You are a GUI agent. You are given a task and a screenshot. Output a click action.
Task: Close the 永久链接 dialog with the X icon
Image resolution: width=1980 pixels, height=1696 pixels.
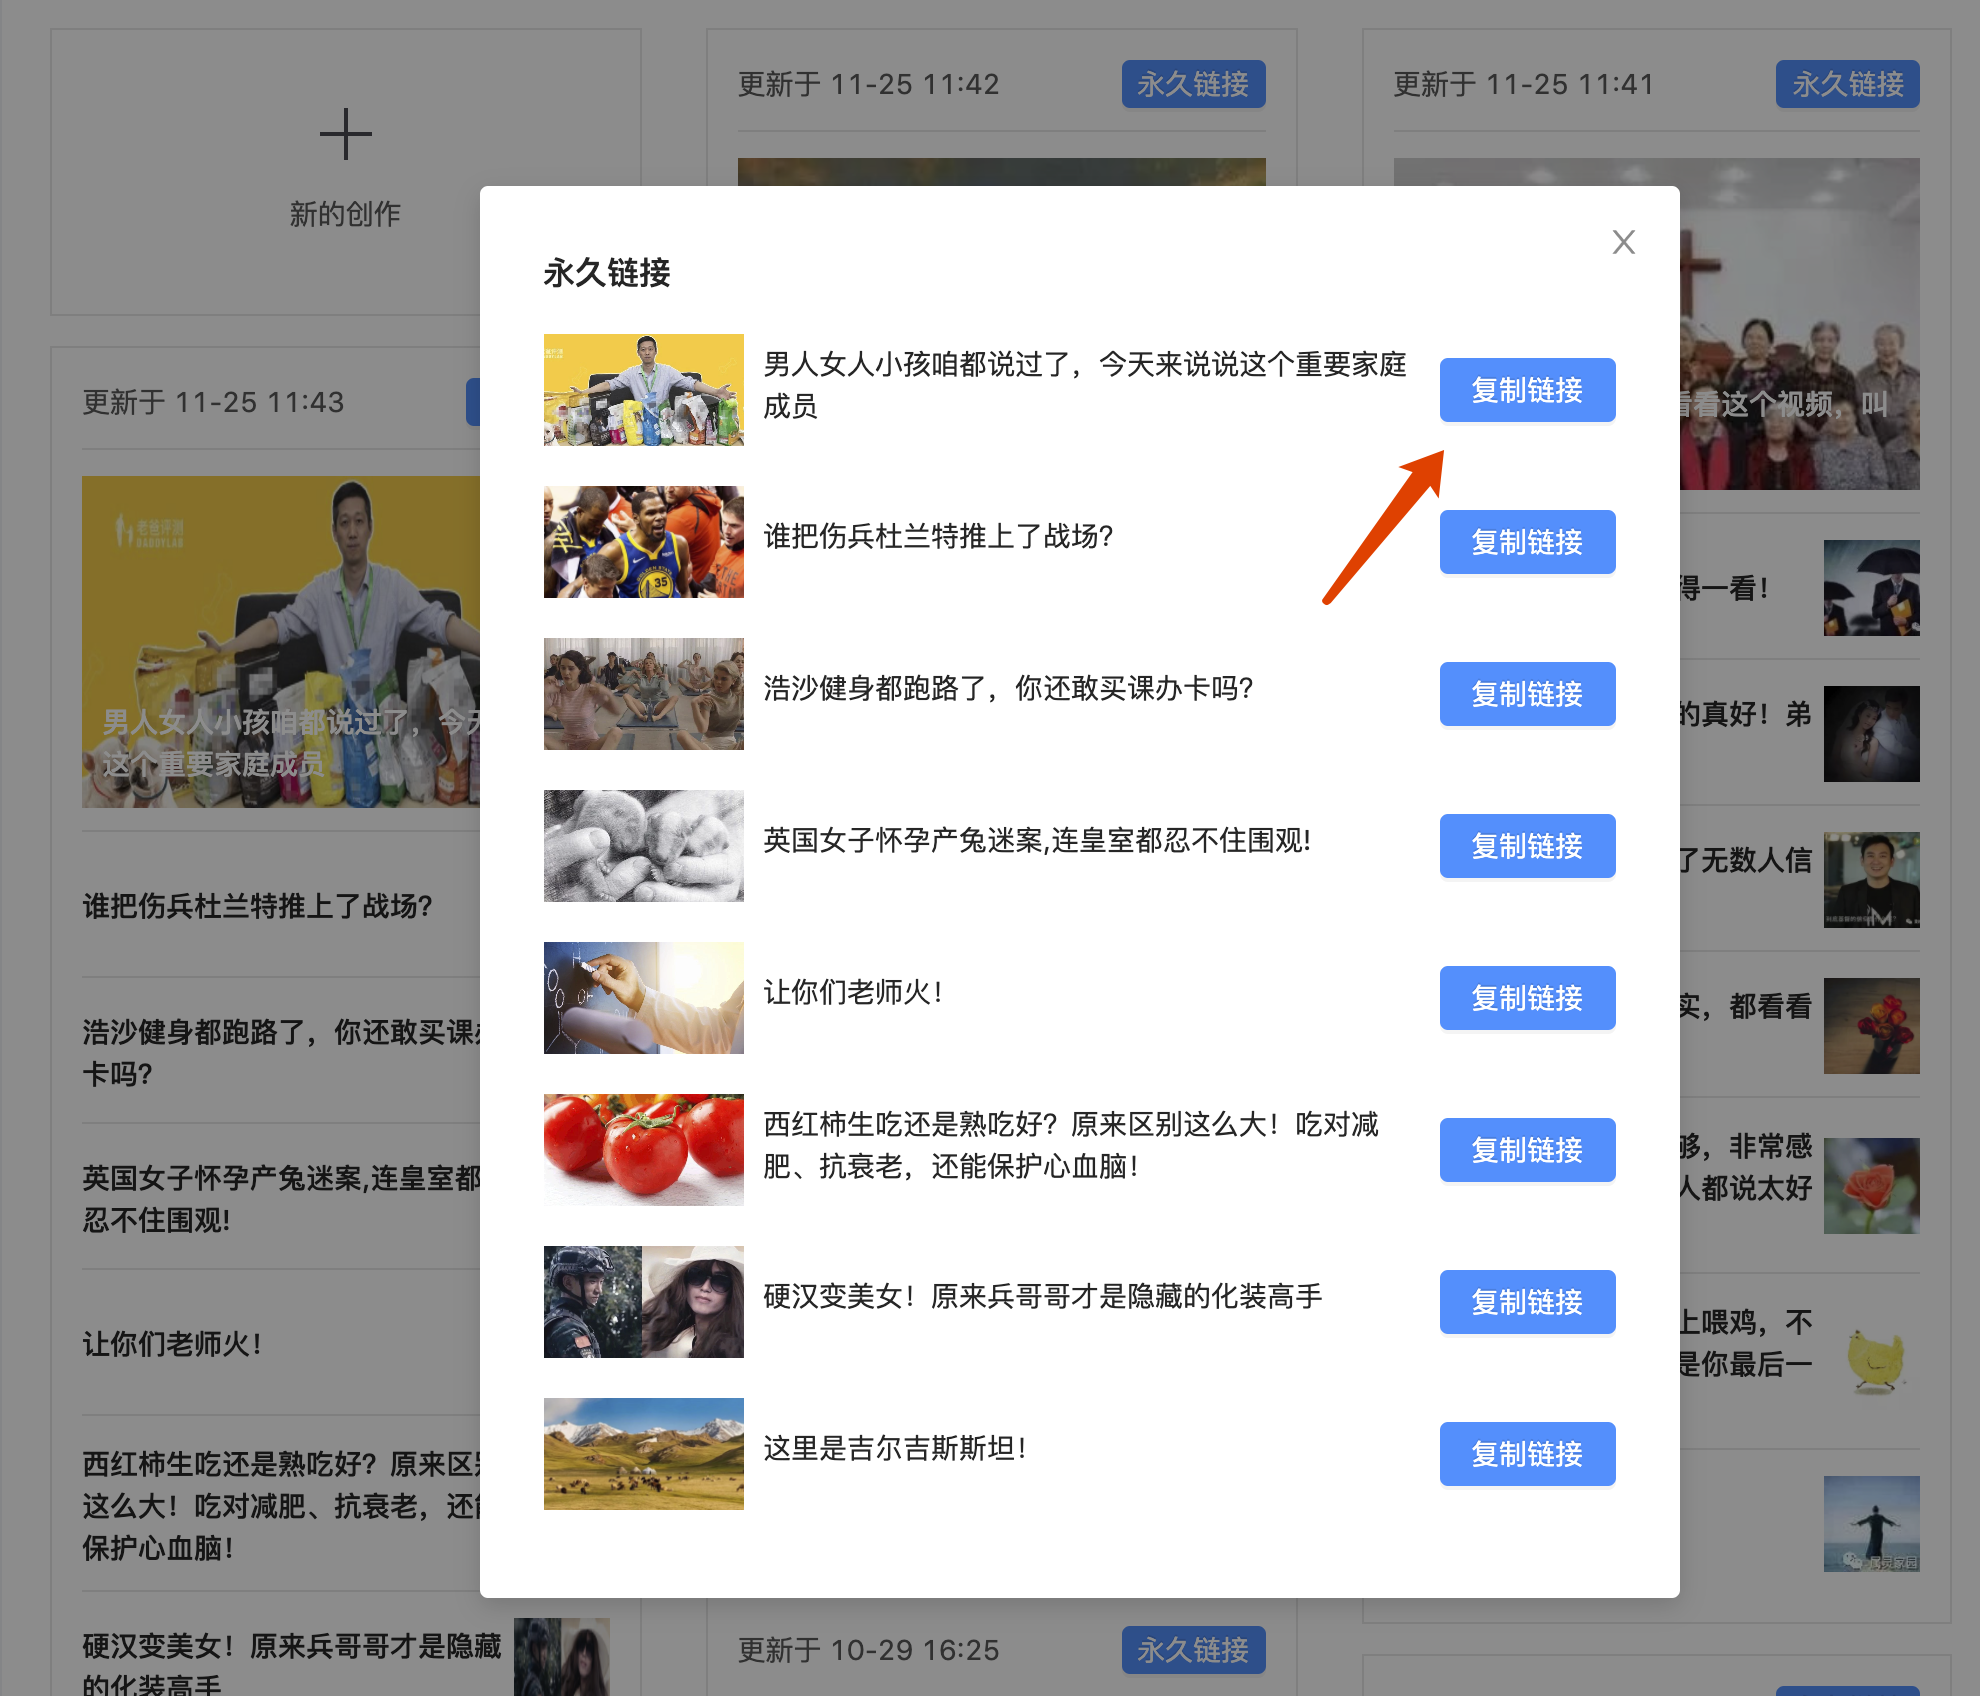point(1623,242)
